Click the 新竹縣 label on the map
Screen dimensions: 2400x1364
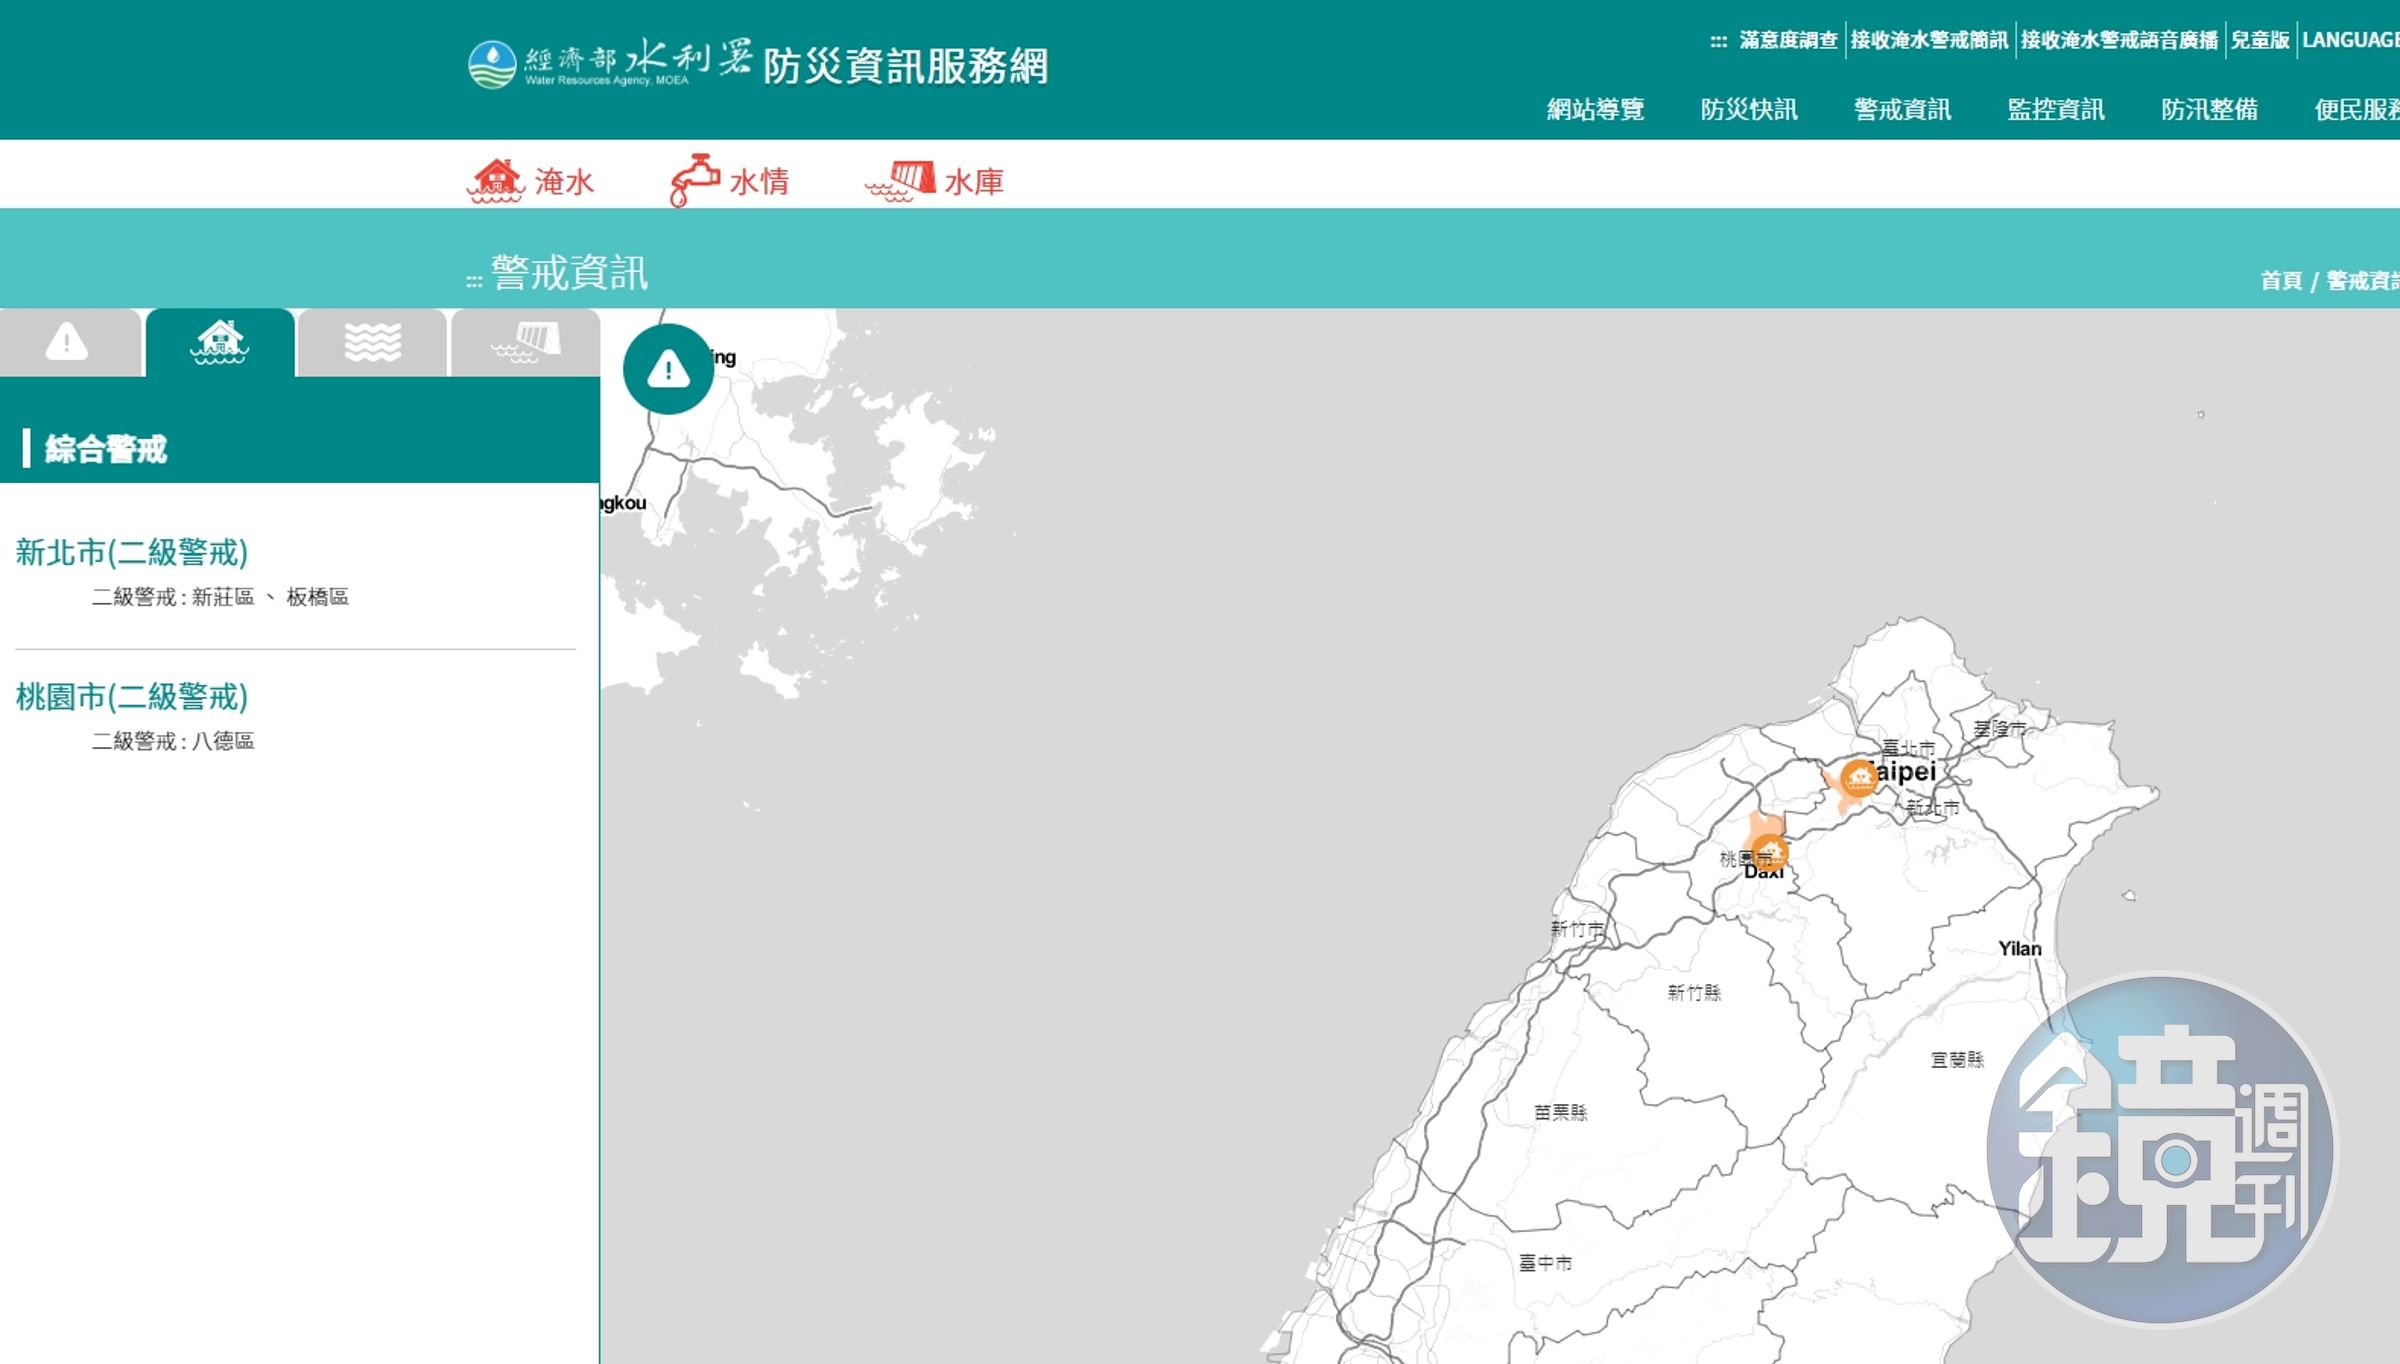coord(1694,992)
